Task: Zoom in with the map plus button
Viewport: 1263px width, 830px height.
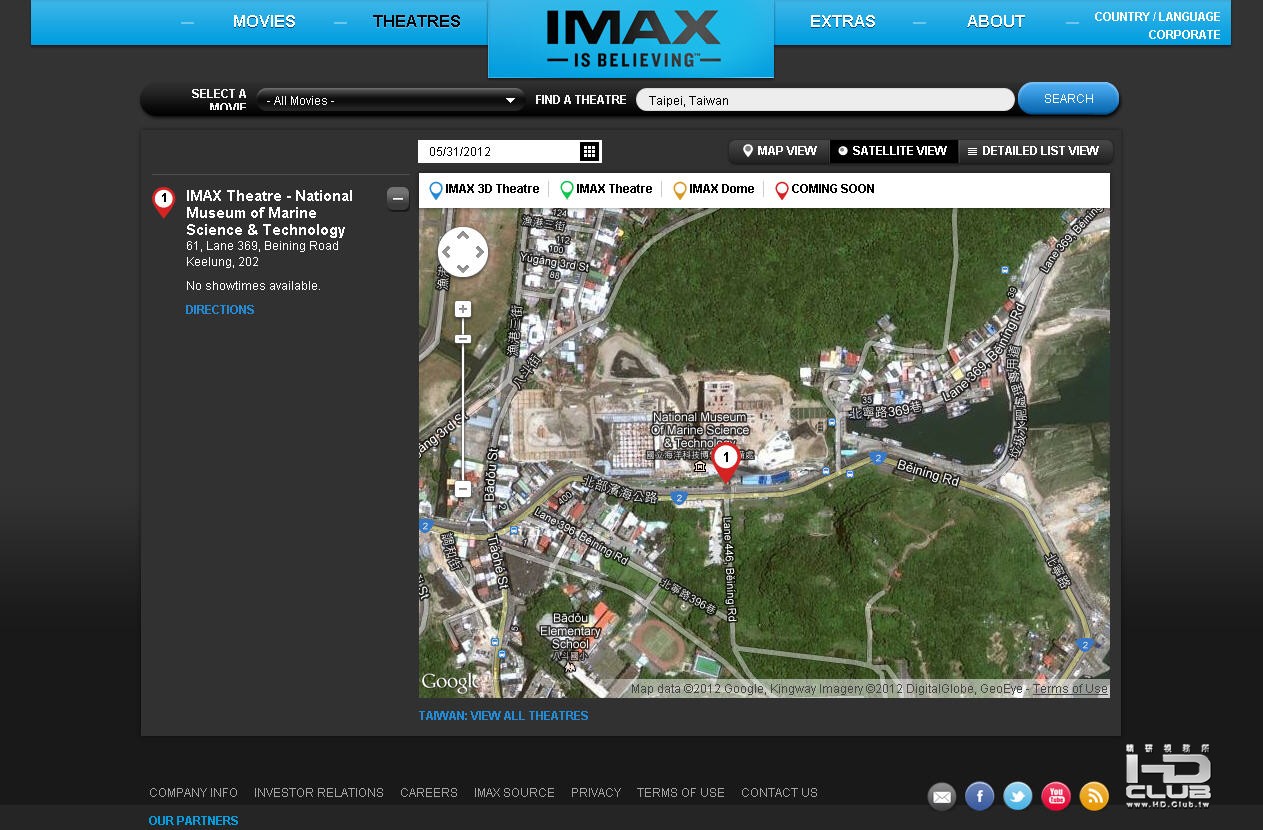Action: click(463, 309)
